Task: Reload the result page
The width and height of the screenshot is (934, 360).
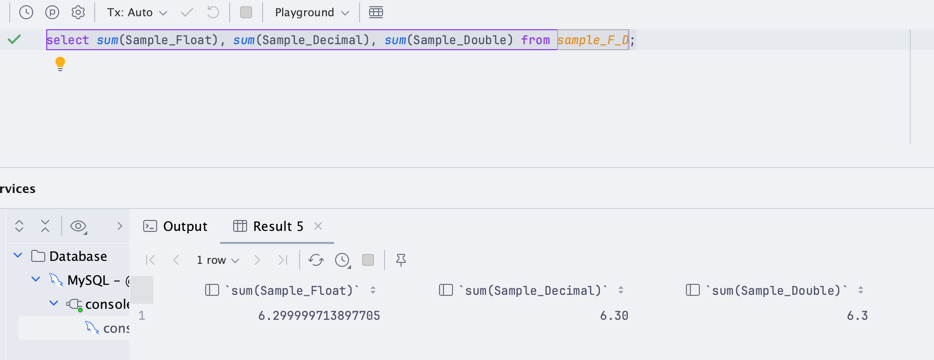Action: coord(316,260)
